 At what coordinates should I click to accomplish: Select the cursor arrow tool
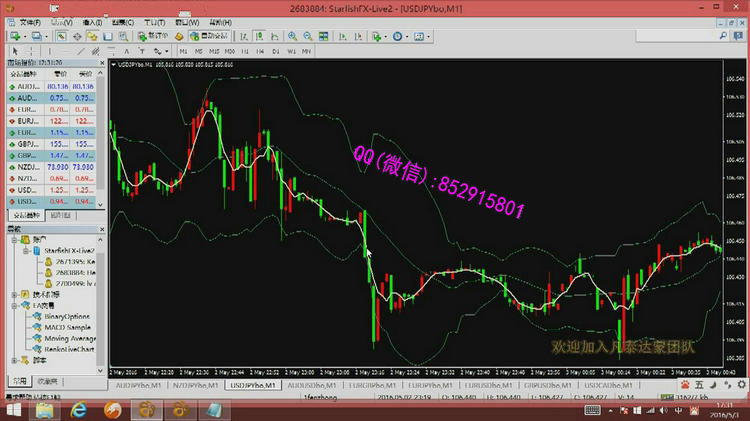point(14,50)
